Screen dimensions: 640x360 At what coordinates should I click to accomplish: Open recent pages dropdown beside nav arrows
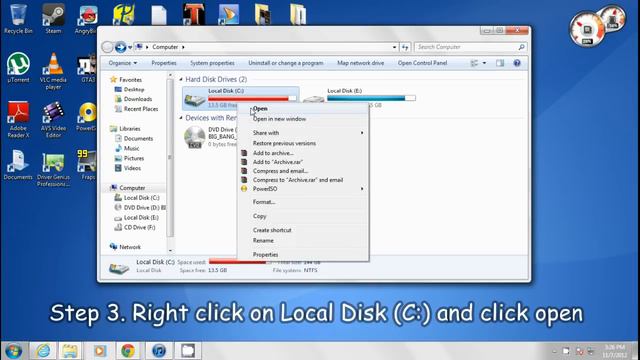(x=130, y=47)
